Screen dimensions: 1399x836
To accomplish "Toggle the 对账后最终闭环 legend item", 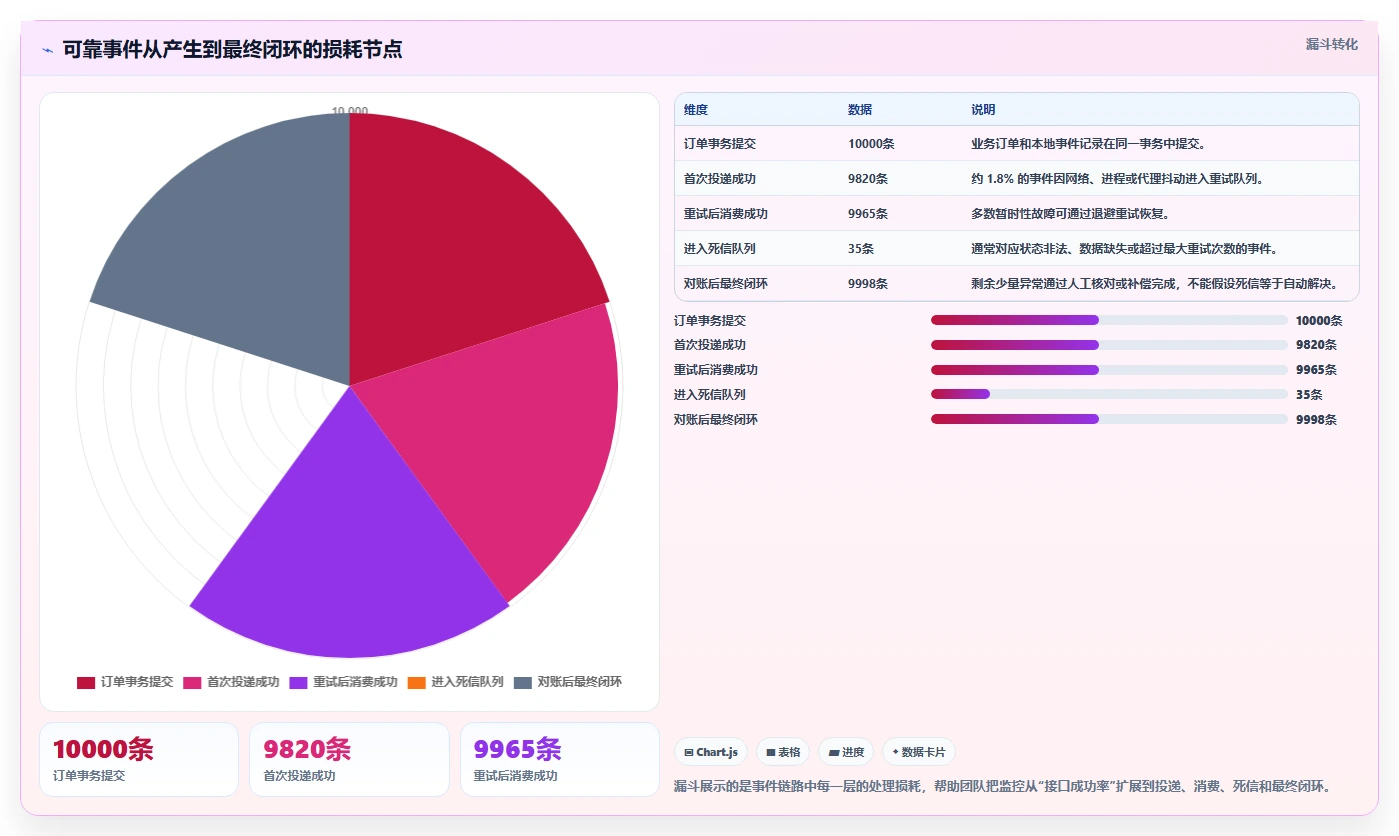I will click(x=568, y=682).
